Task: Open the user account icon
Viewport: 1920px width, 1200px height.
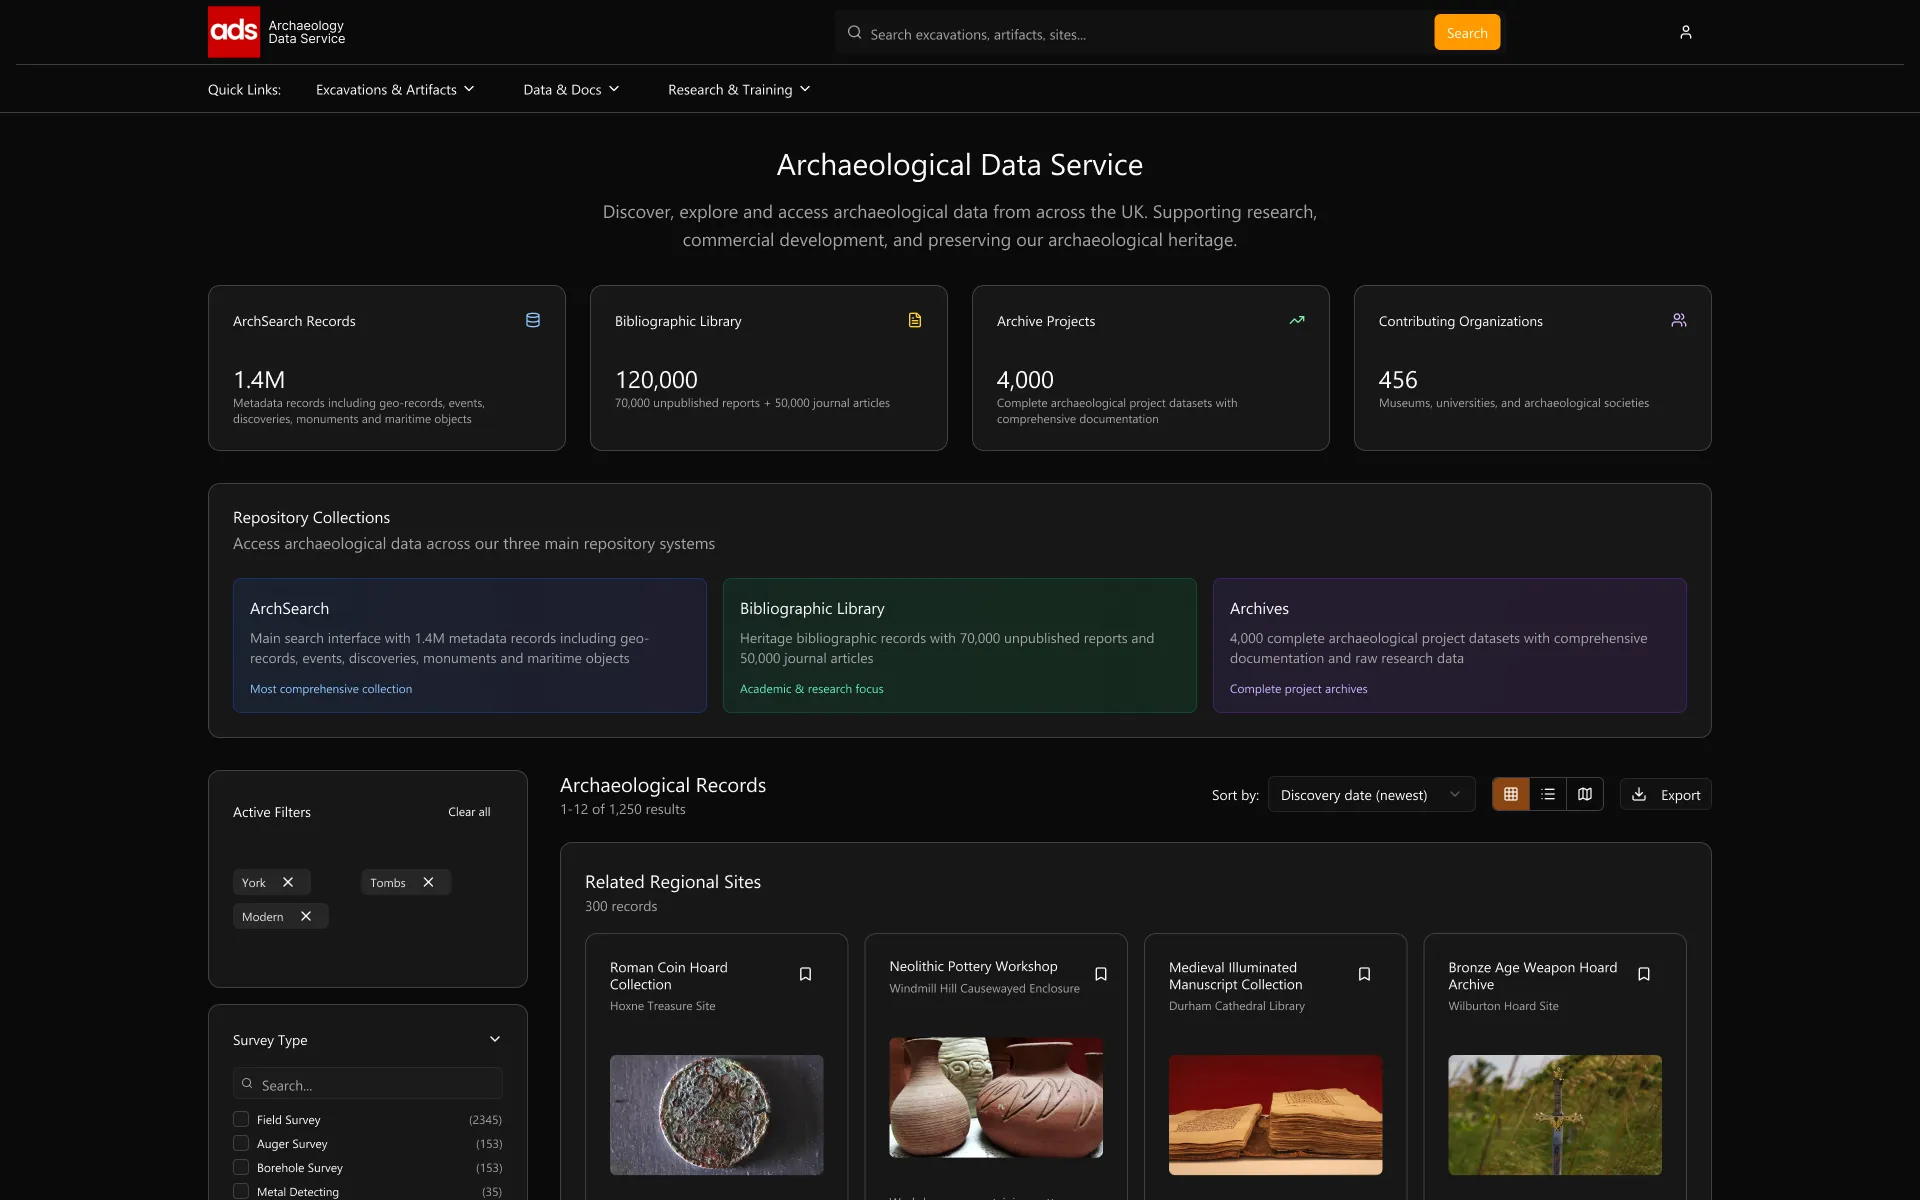Action: tap(1686, 32)
